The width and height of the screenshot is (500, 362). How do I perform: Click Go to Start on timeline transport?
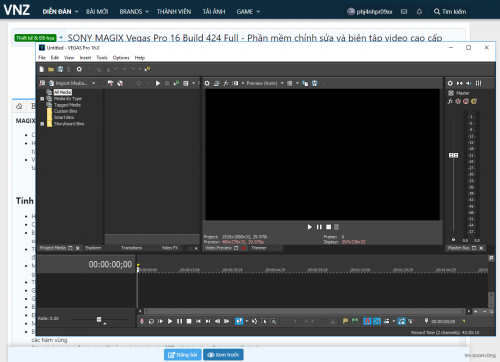point(198,321)
